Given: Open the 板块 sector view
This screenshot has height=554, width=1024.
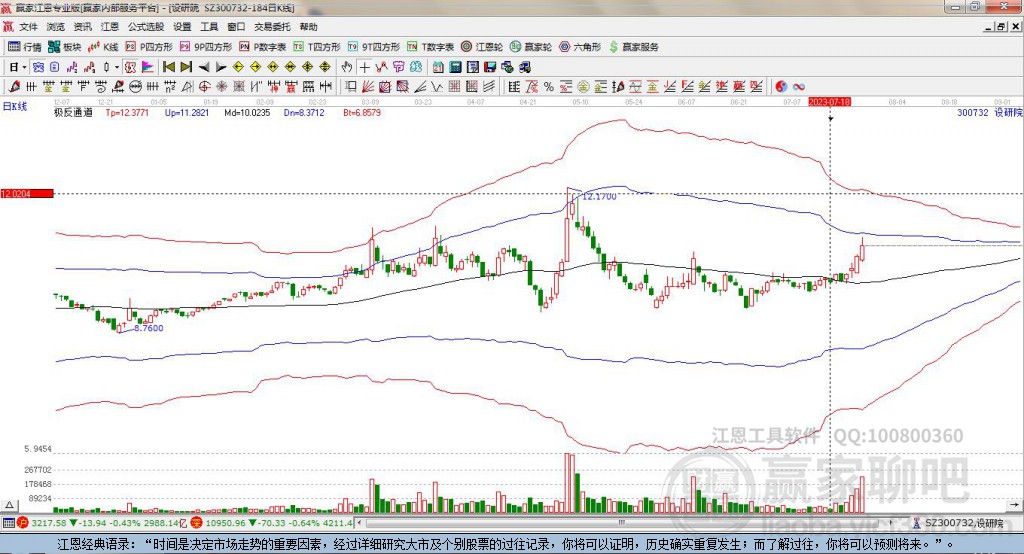Looking at the screenshot, I should [x=64, y=47].
